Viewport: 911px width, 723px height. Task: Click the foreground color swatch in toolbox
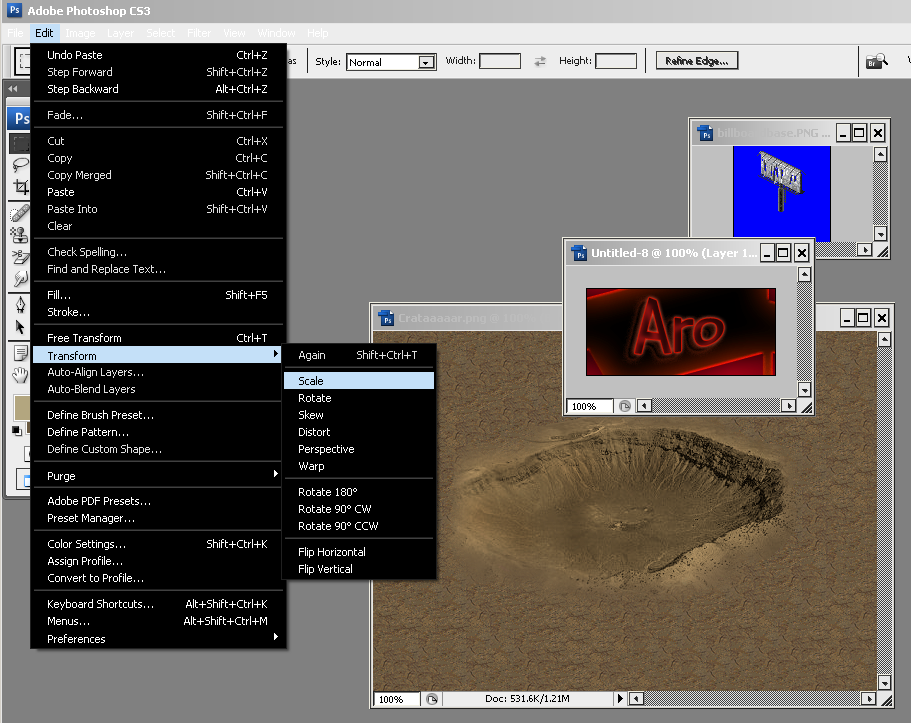pos(21,407)
